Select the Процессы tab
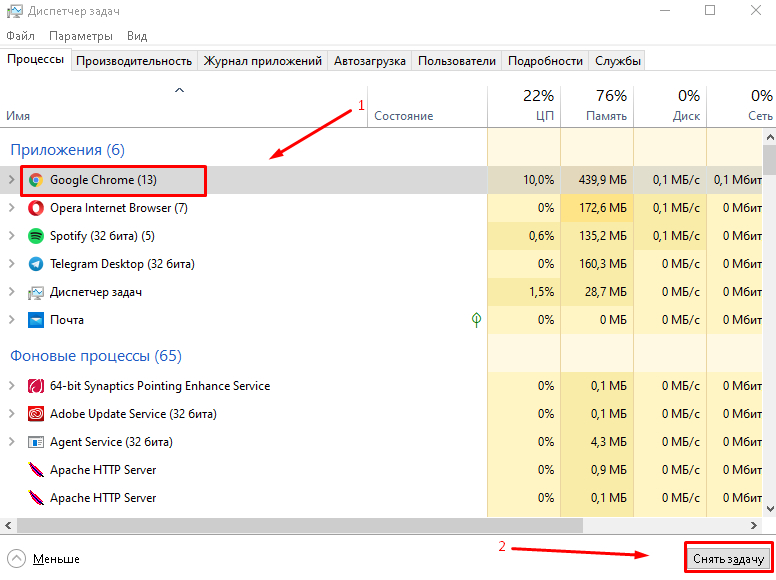 tap(36, 59)
